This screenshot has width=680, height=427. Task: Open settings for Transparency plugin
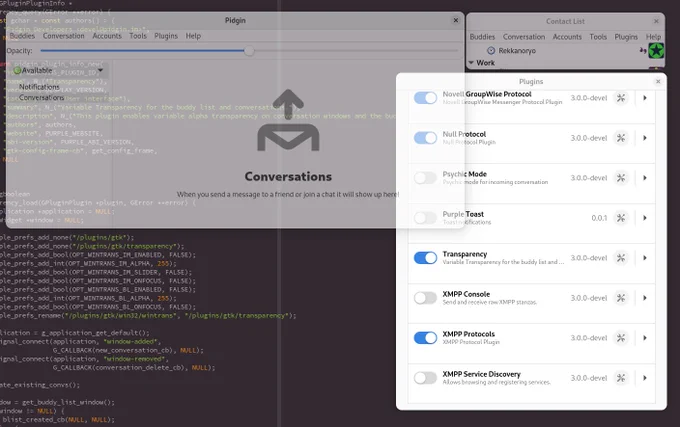coord(621,258)
